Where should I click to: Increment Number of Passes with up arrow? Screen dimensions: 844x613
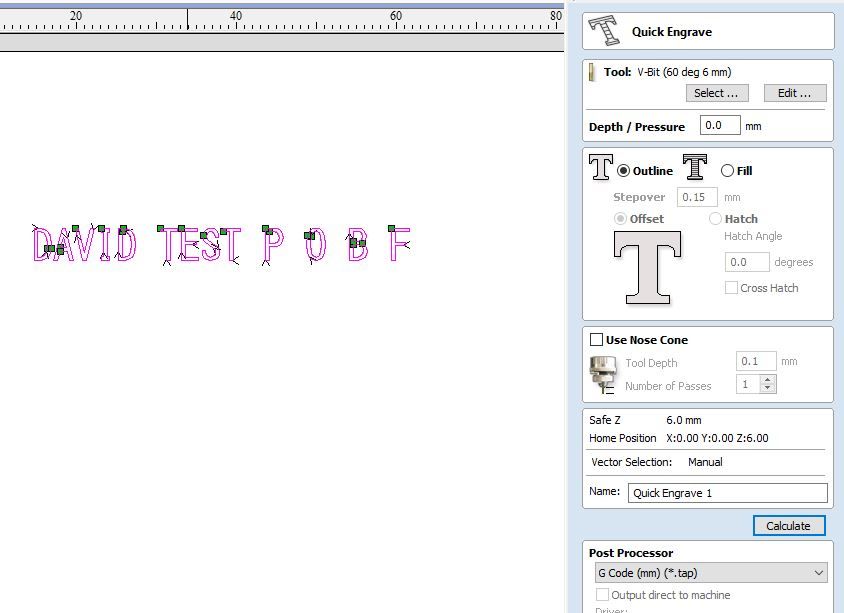click(768, 378)
